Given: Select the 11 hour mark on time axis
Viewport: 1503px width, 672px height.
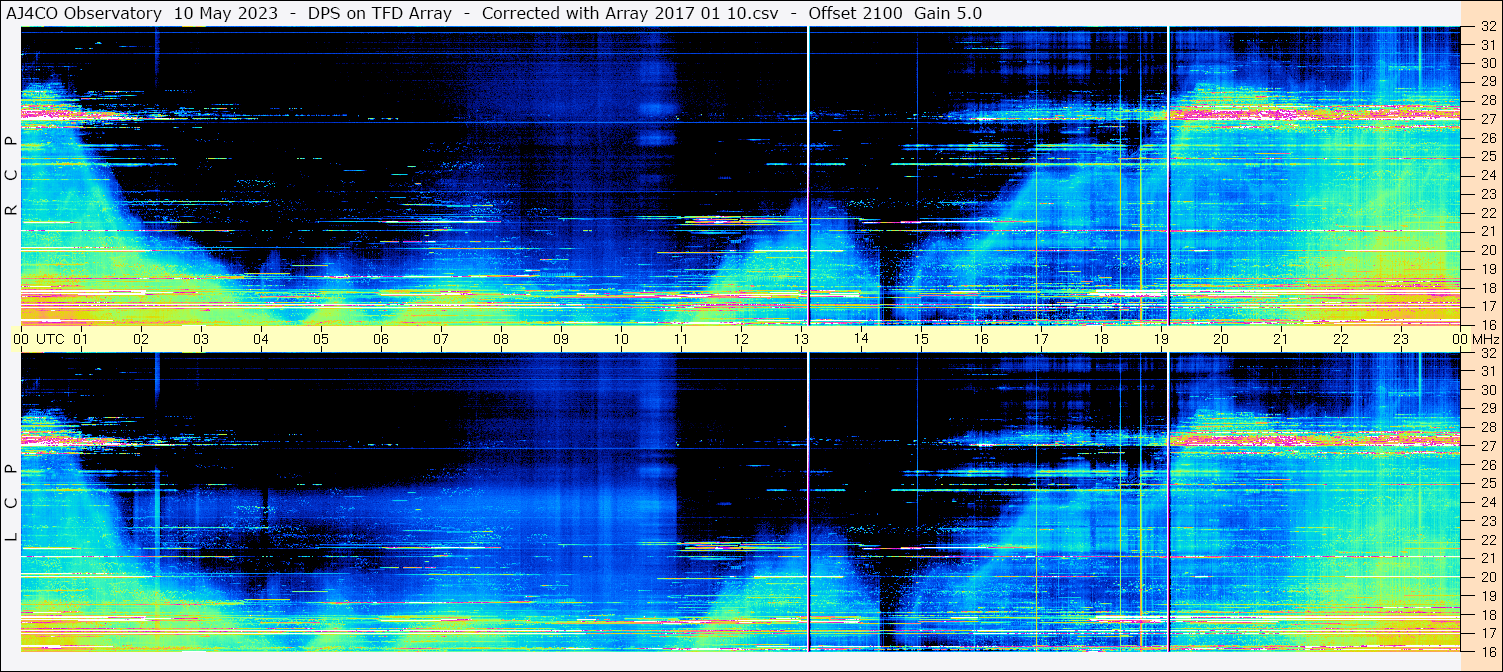Looking at the screenshot, I should tap(680, 339).
